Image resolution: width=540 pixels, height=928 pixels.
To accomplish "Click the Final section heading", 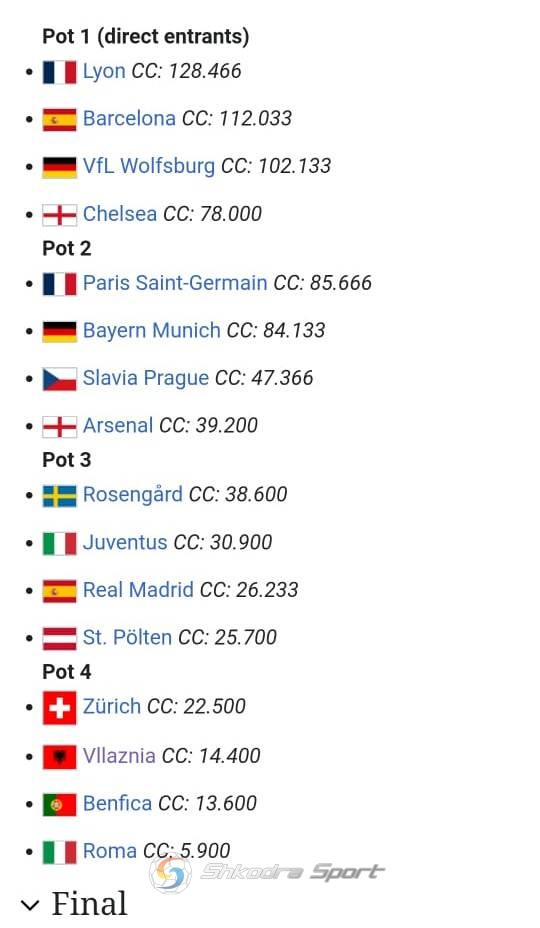I will click(89, 904).
